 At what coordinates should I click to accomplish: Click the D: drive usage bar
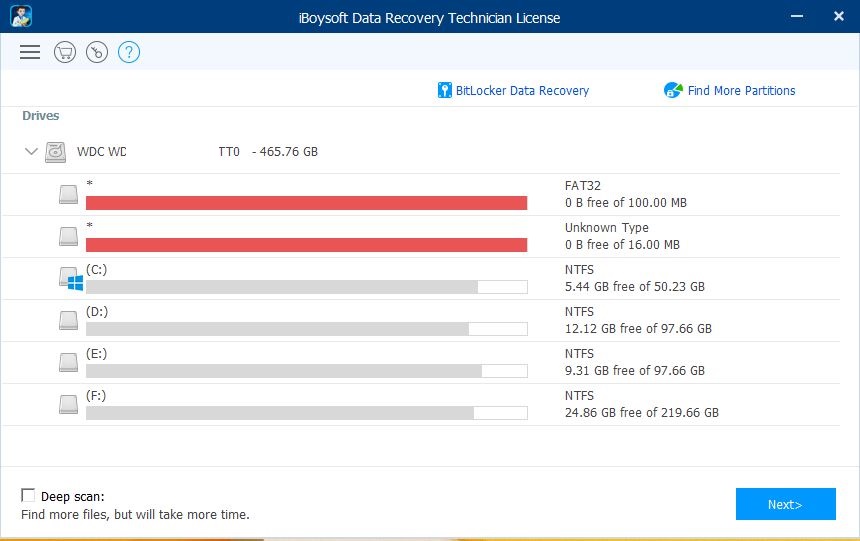point(307,329)
